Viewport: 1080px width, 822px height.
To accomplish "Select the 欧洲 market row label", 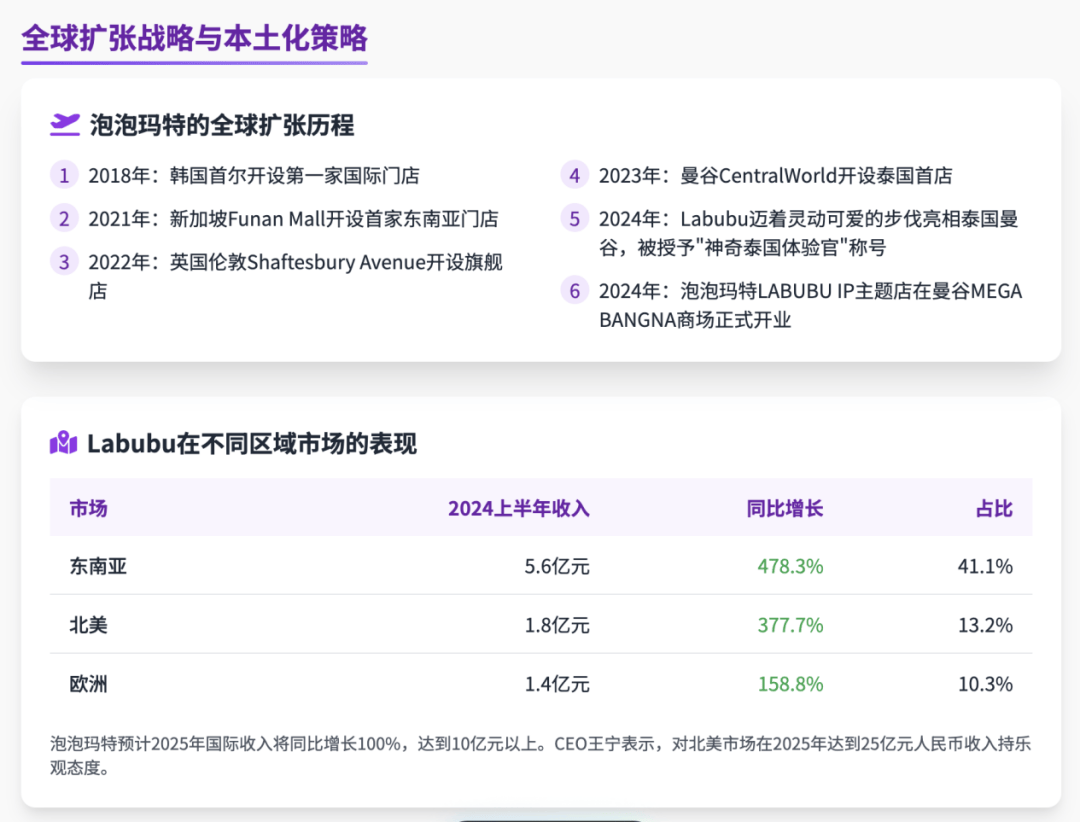I will tap(88, 684).
